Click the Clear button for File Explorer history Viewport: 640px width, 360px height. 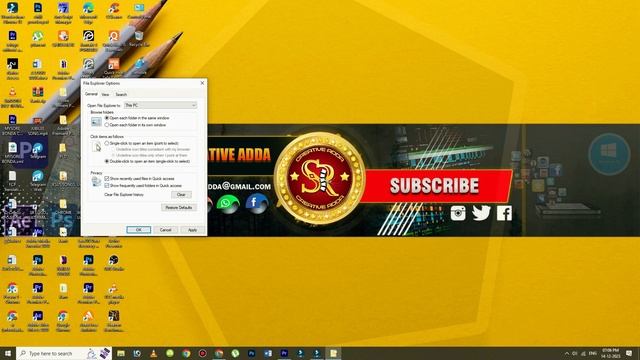(x=181, y=195)
